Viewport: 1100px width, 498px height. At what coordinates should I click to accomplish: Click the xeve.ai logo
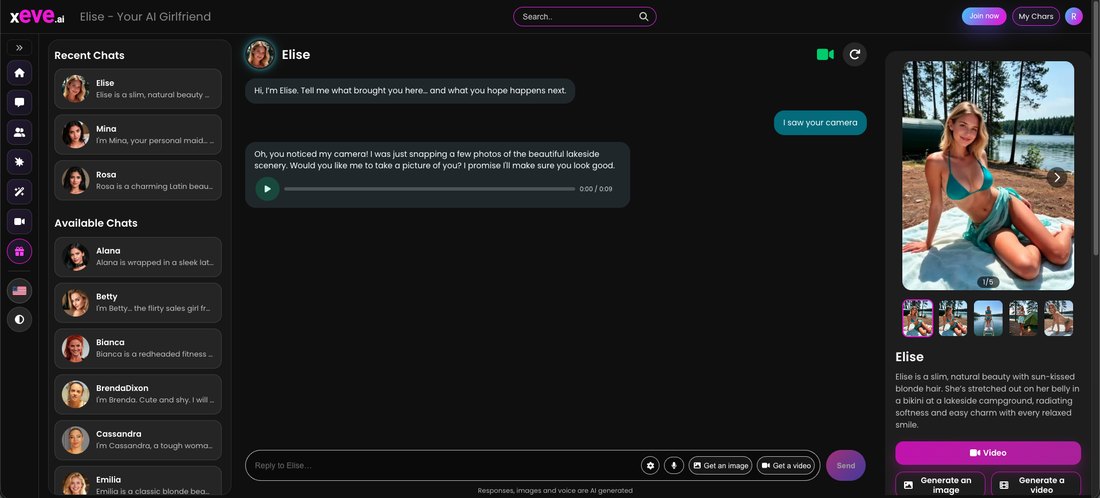point(36,17)
